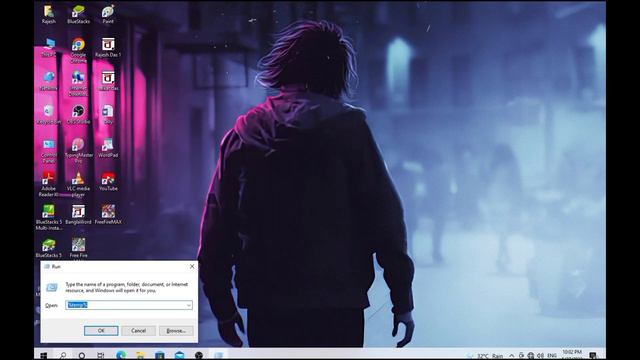Open the volume control tray icon
The height and width of the screenshot is (360, 640).
coord(540,356)
